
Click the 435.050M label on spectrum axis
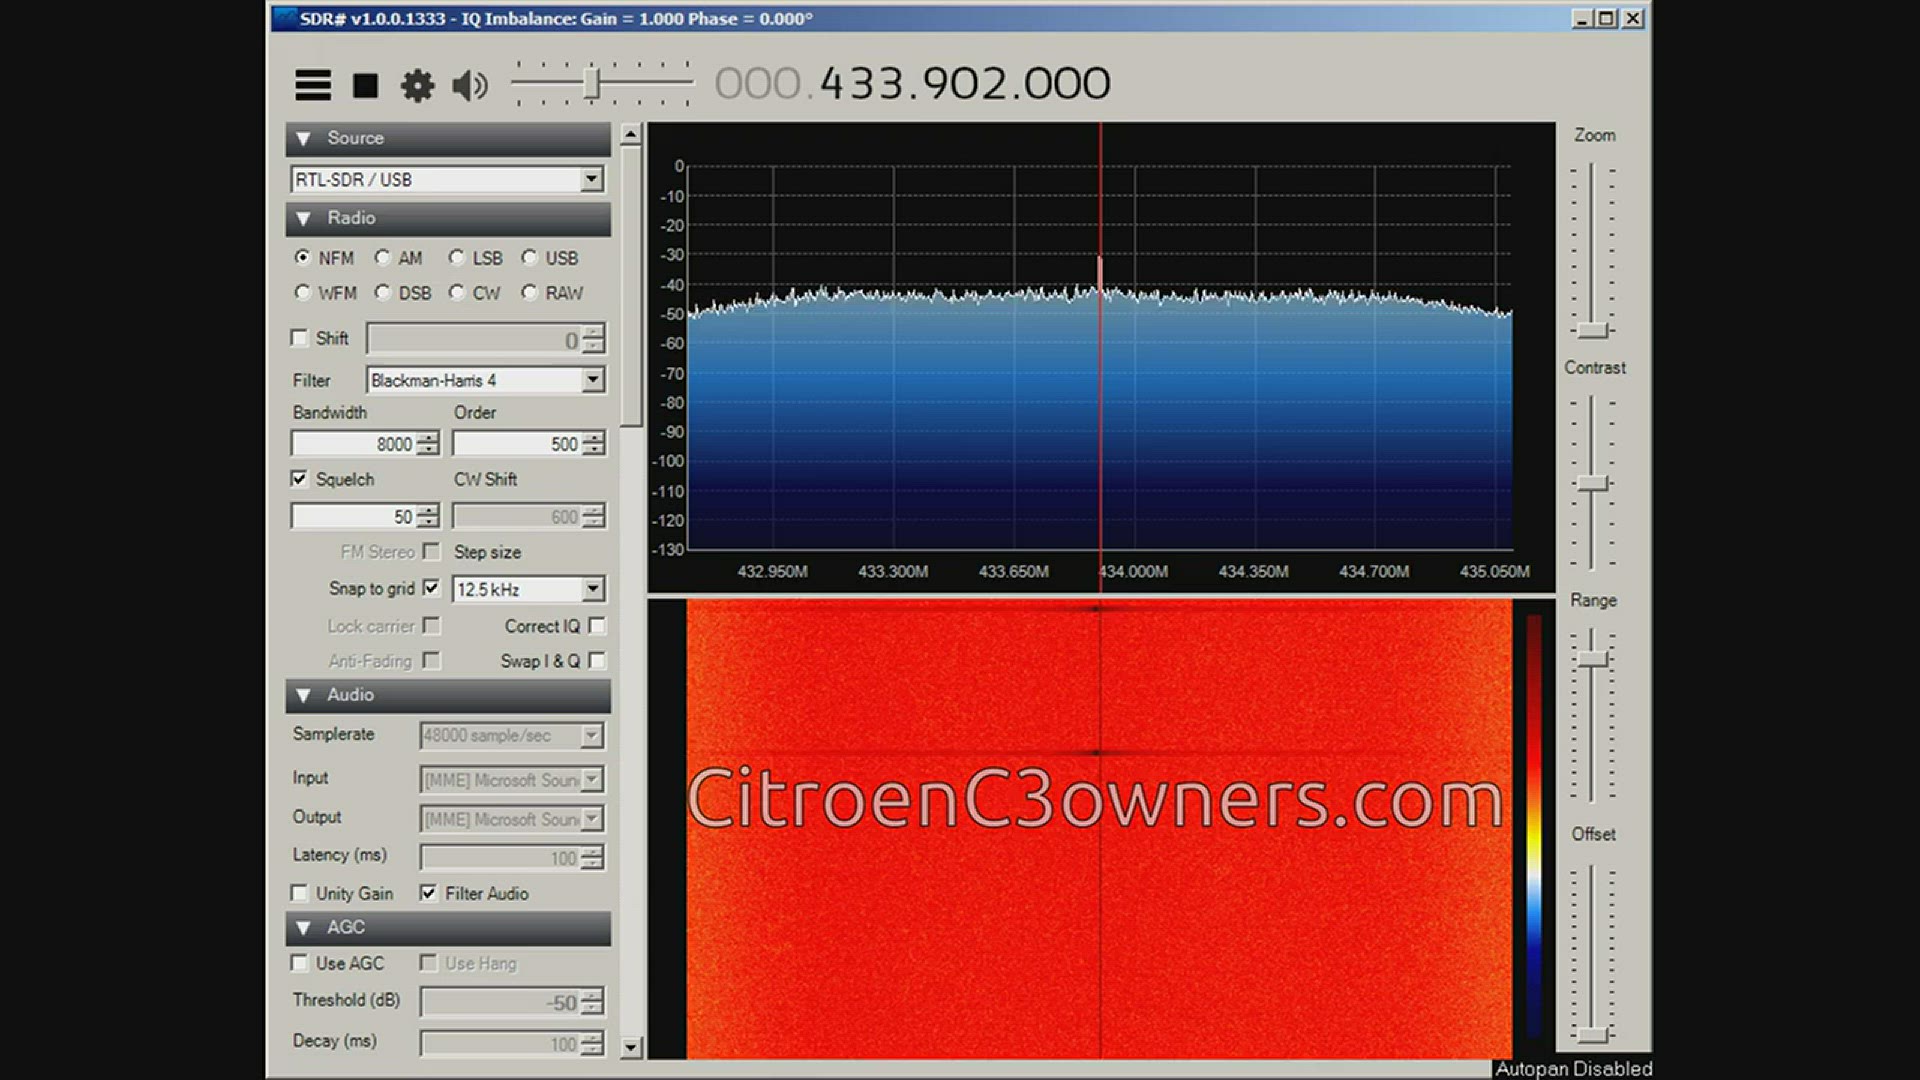click(1494, 572)
